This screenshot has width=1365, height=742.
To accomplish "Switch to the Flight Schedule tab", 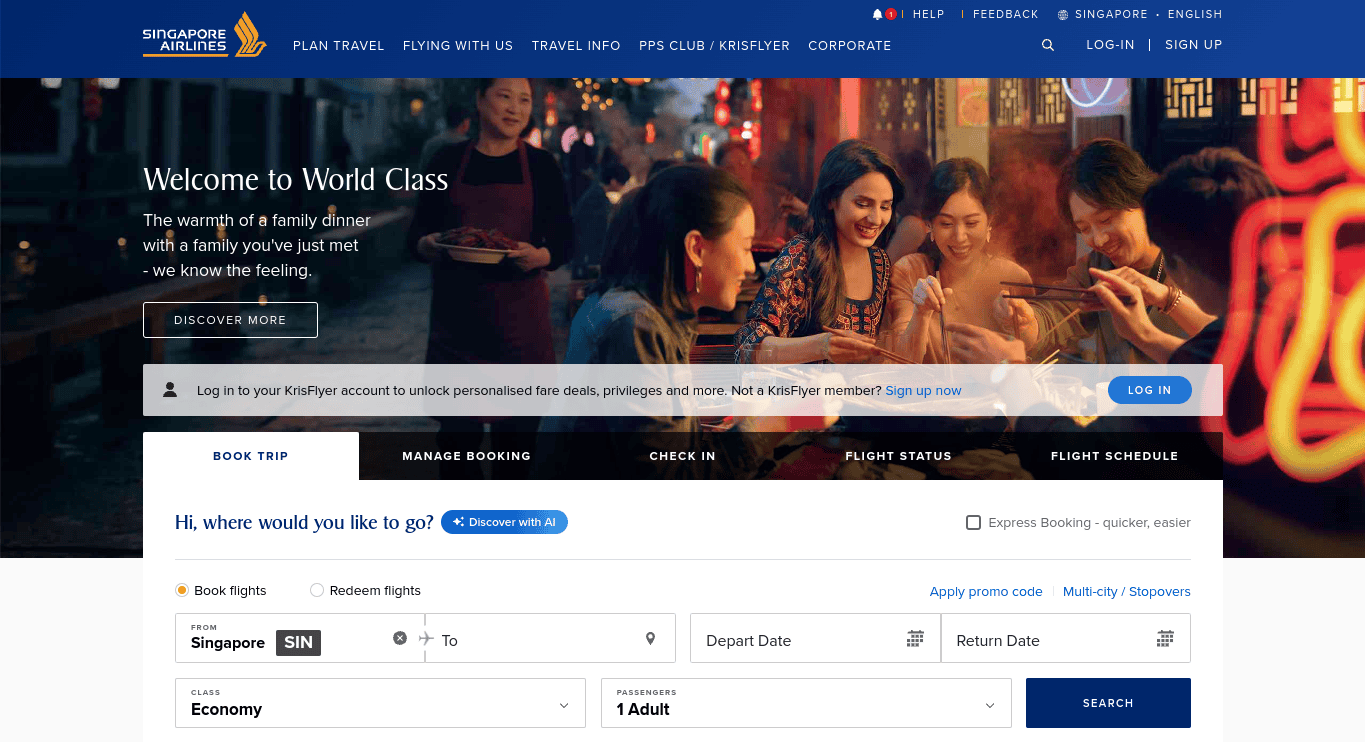I will 1115,456.
